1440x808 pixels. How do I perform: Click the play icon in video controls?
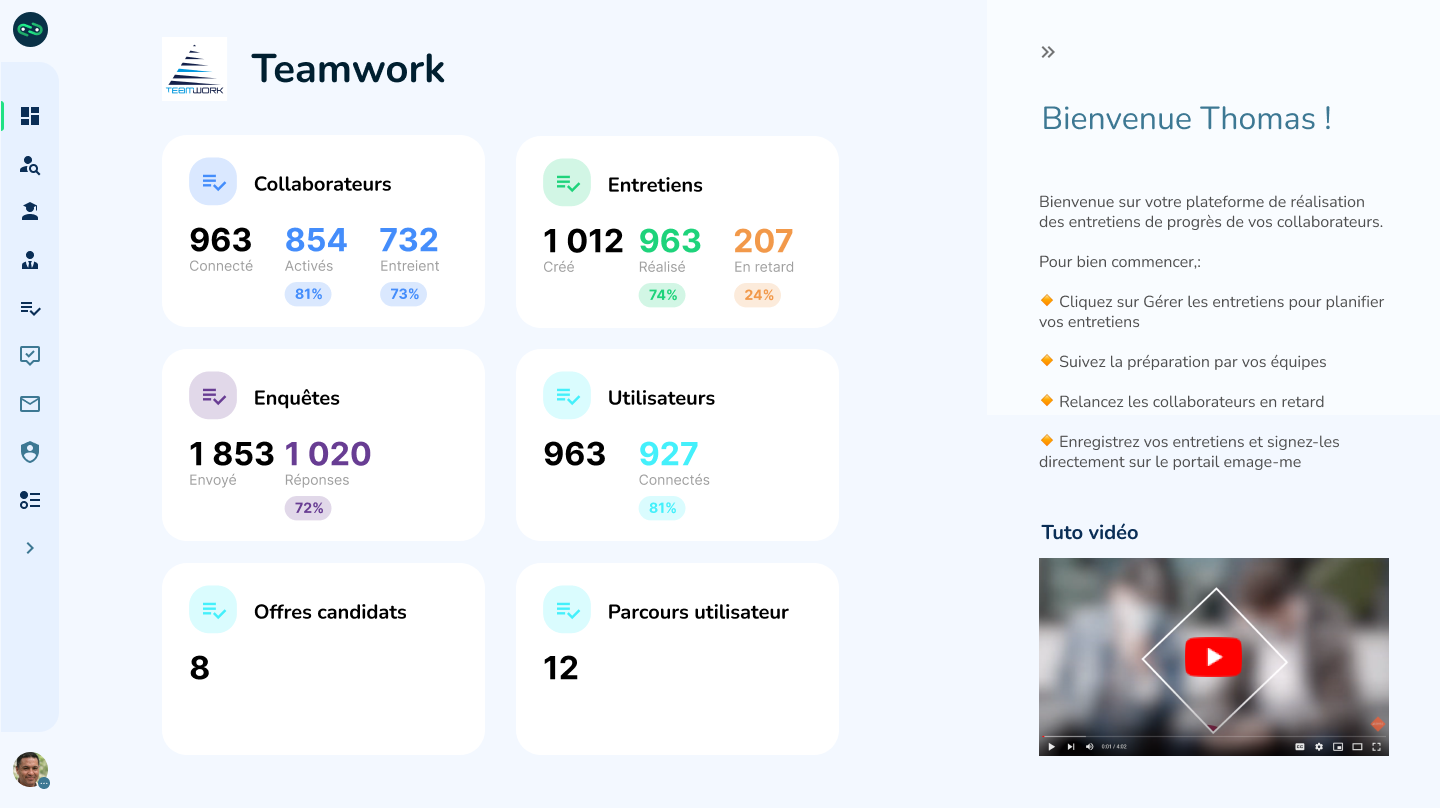[x=1051, y=747]
